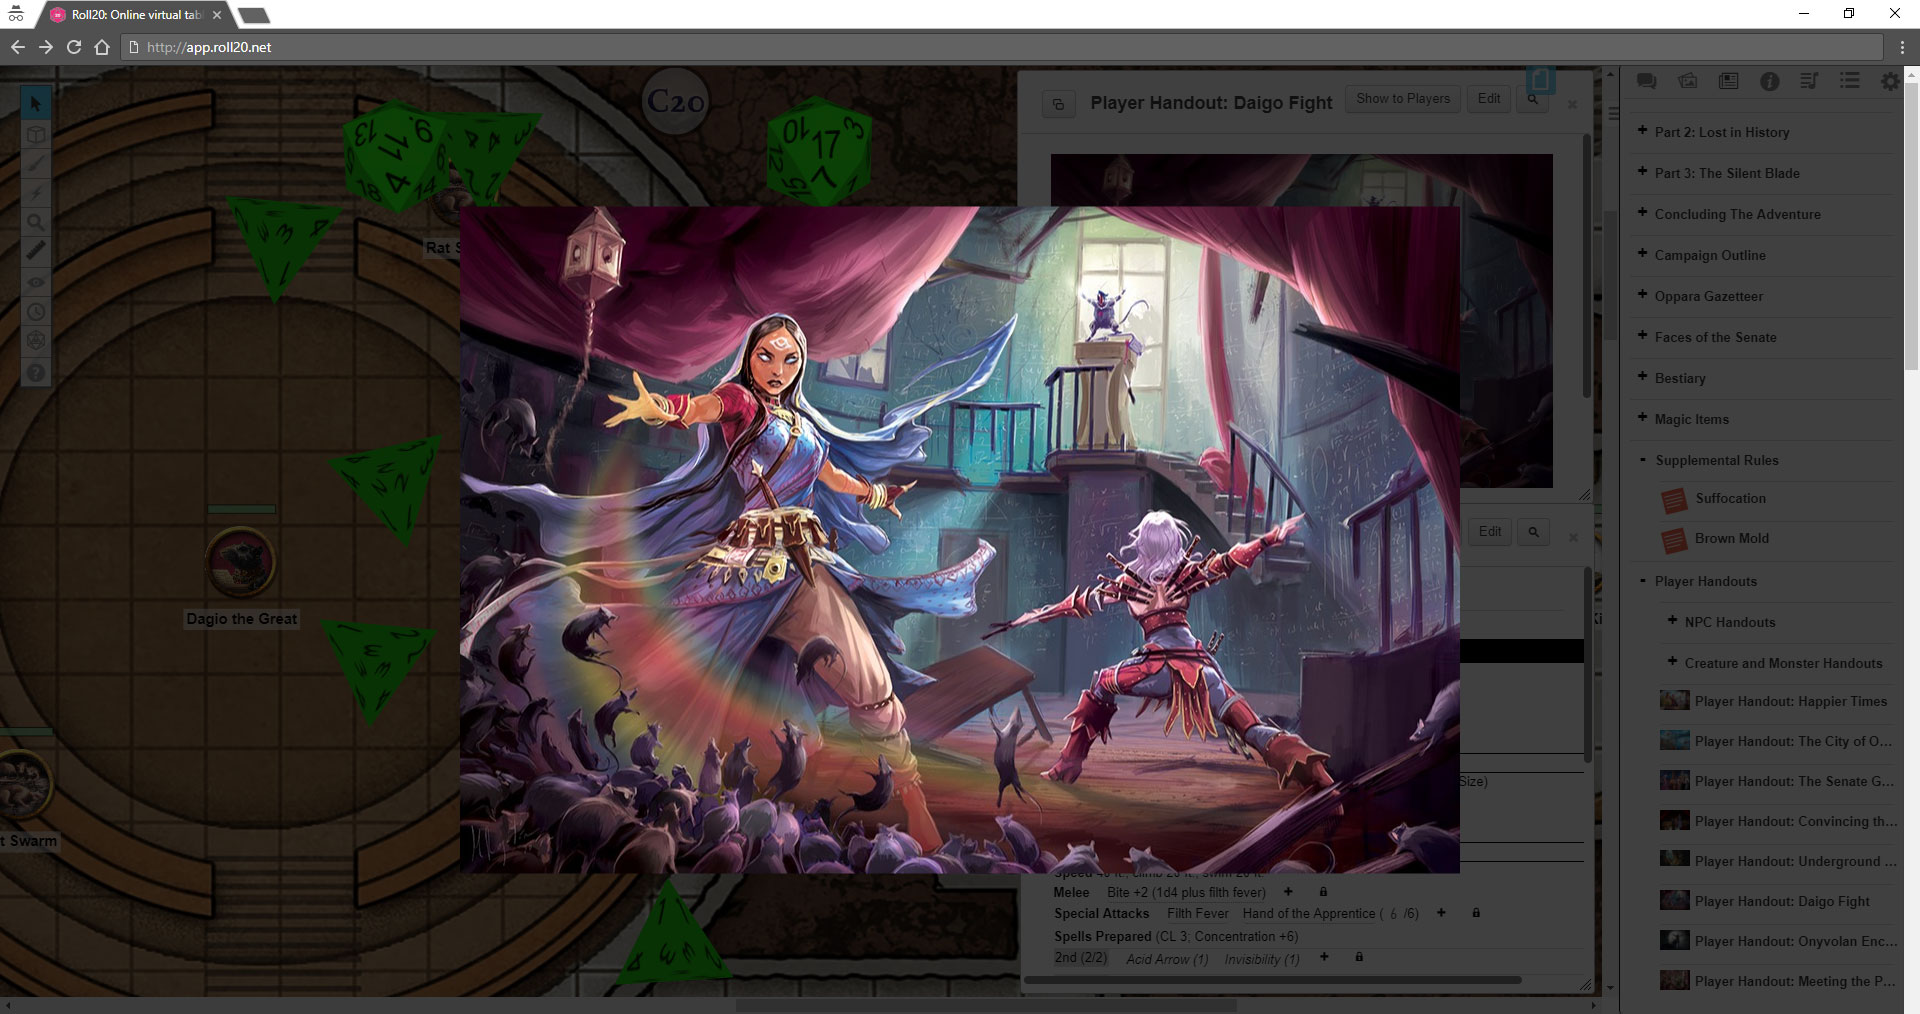Click Edit on the Daigo Fight handout
This screenshot has height=1014, width=1920.
pyautogui.click(x=1488, y=98)
